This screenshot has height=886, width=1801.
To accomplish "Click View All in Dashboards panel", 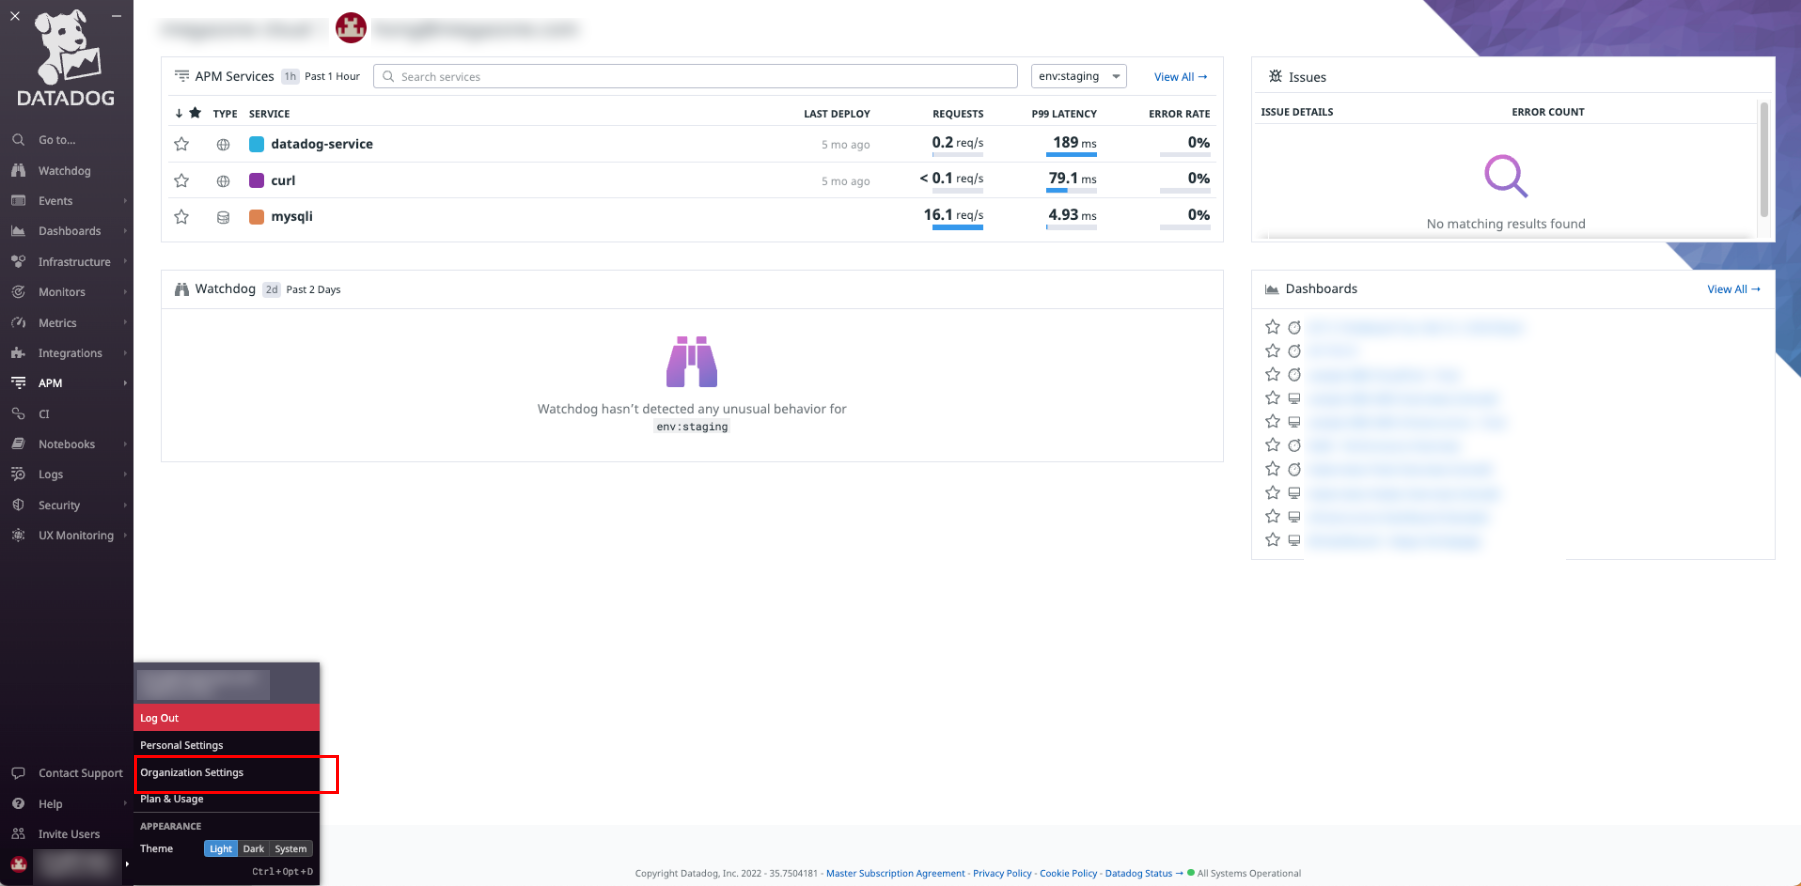I will click(x=1733, y=289).
